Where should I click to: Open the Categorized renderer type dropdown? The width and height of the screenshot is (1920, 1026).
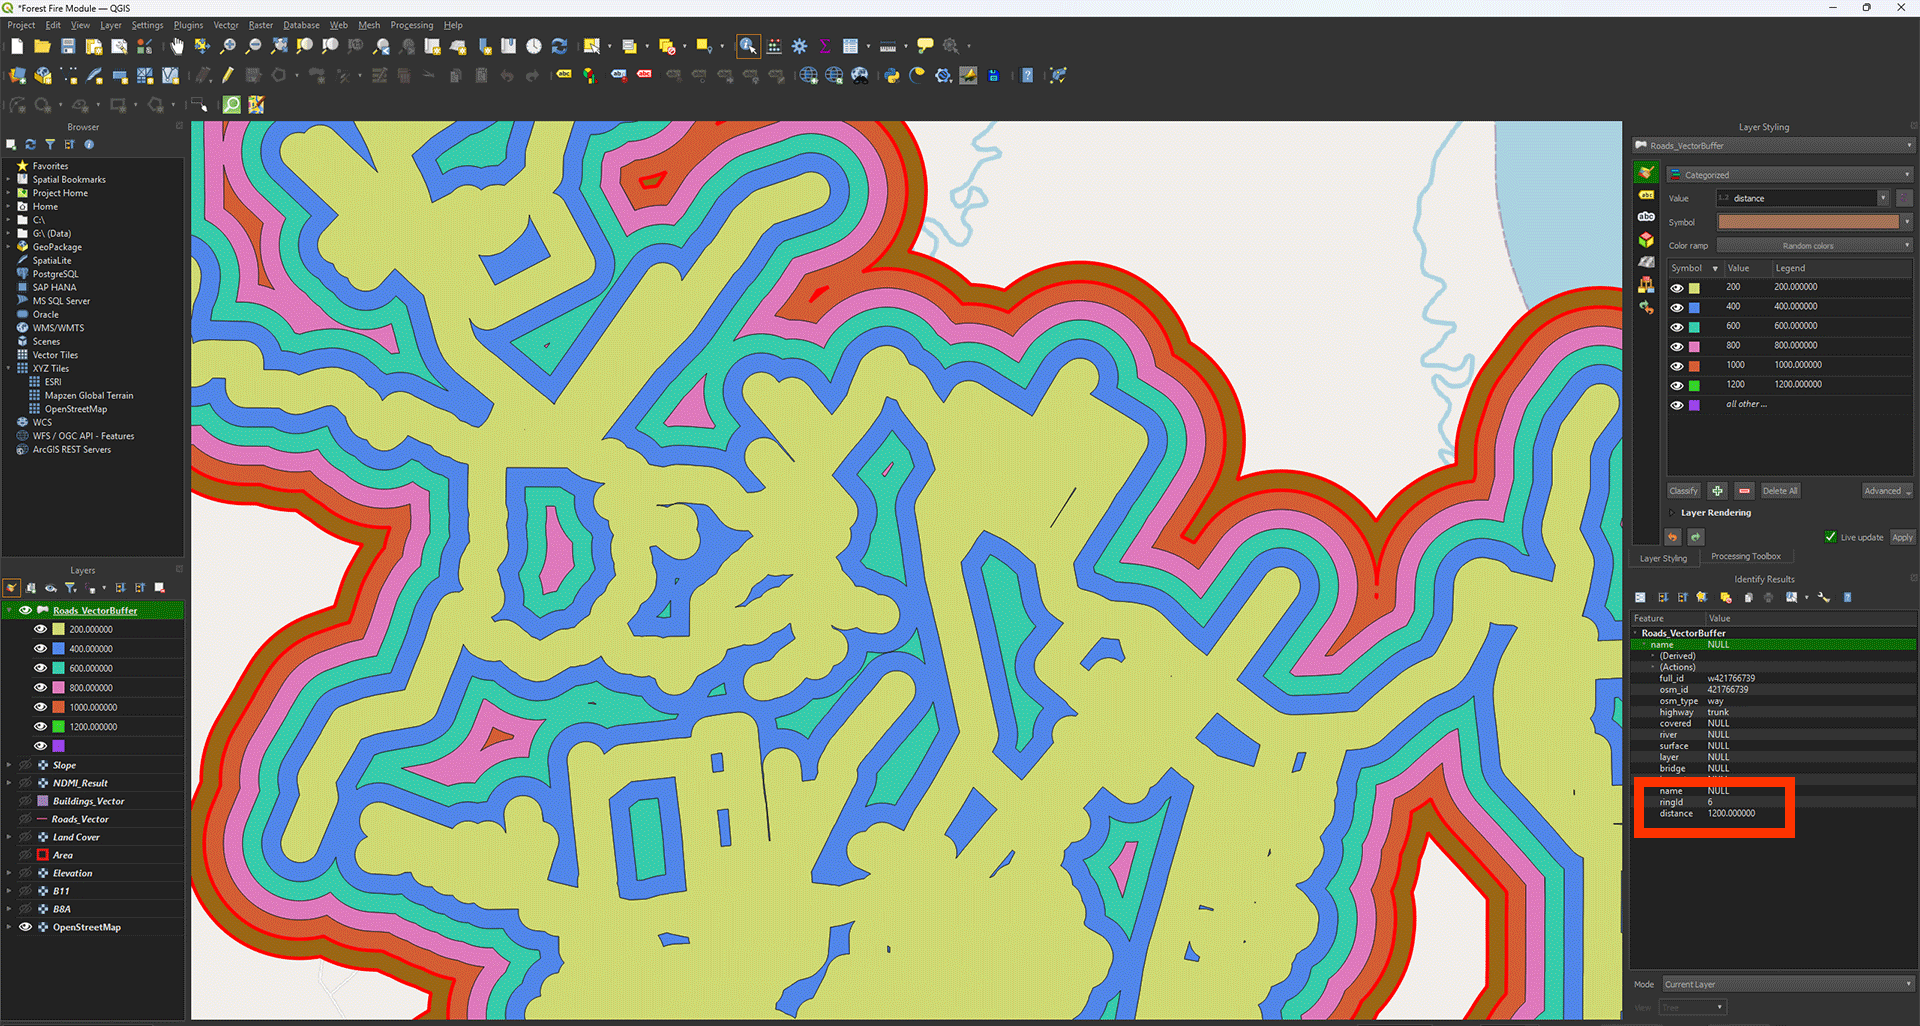[1790, 175]
